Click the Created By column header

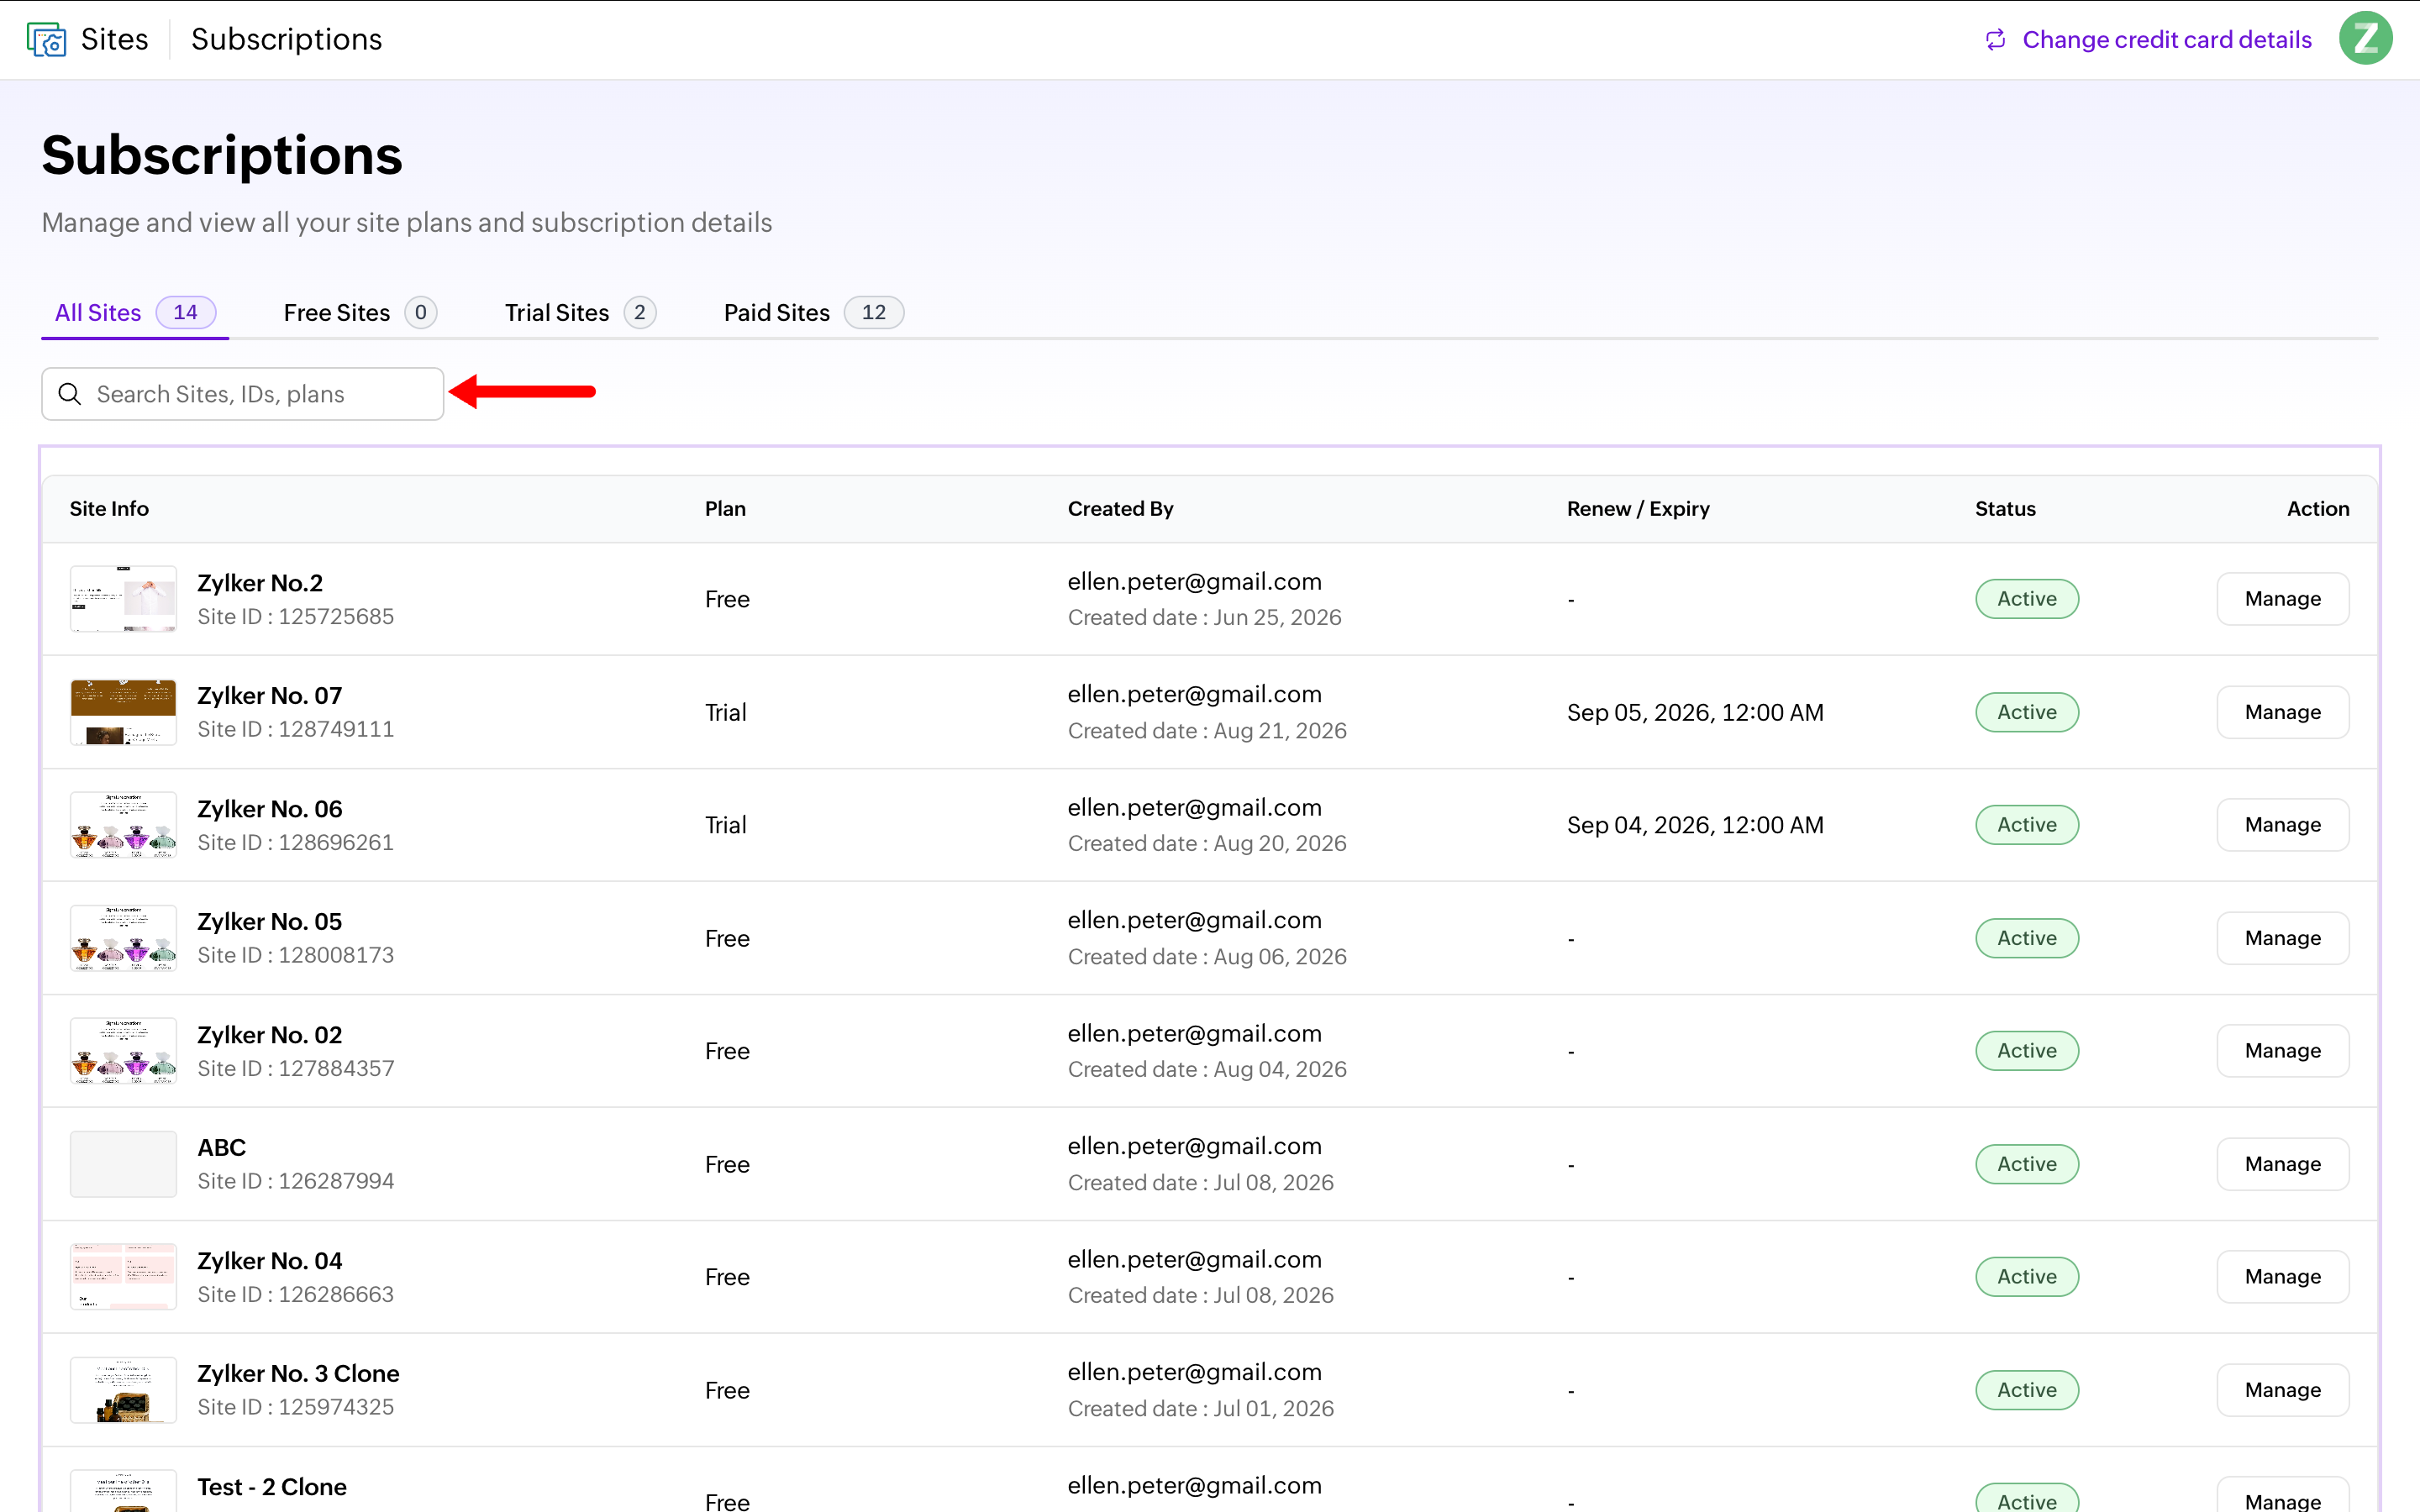(1120, 508)
